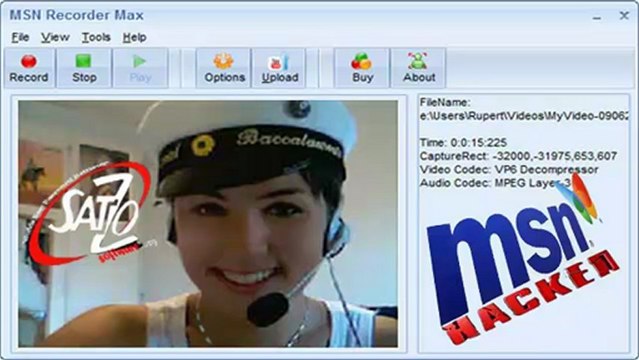Viewport: 639px width, 360px height.
Task: Open the Tools menu
Action: (96, 38)
